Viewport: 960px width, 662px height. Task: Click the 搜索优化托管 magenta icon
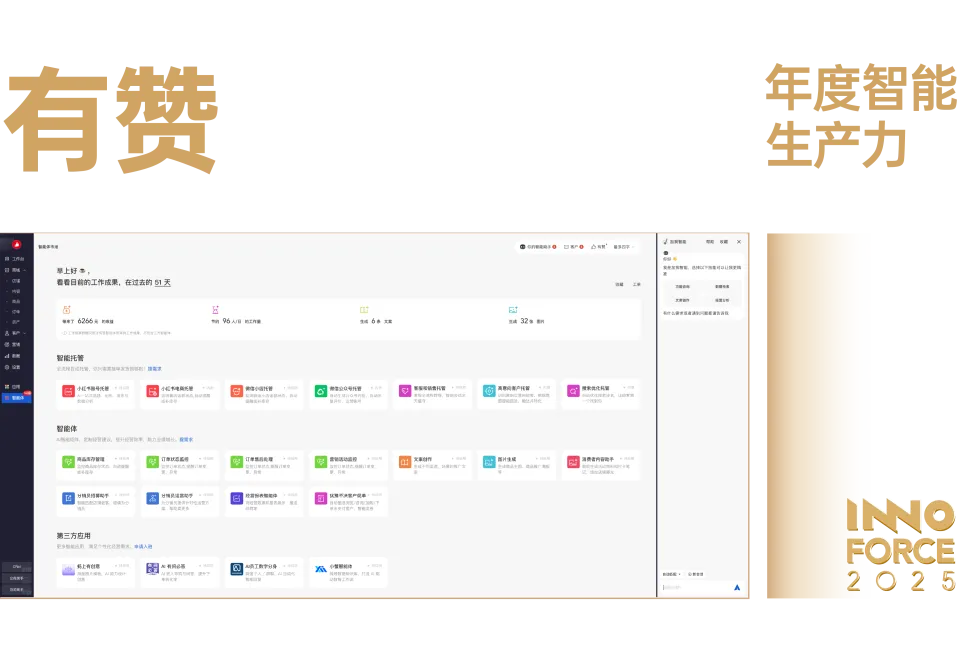573,392
